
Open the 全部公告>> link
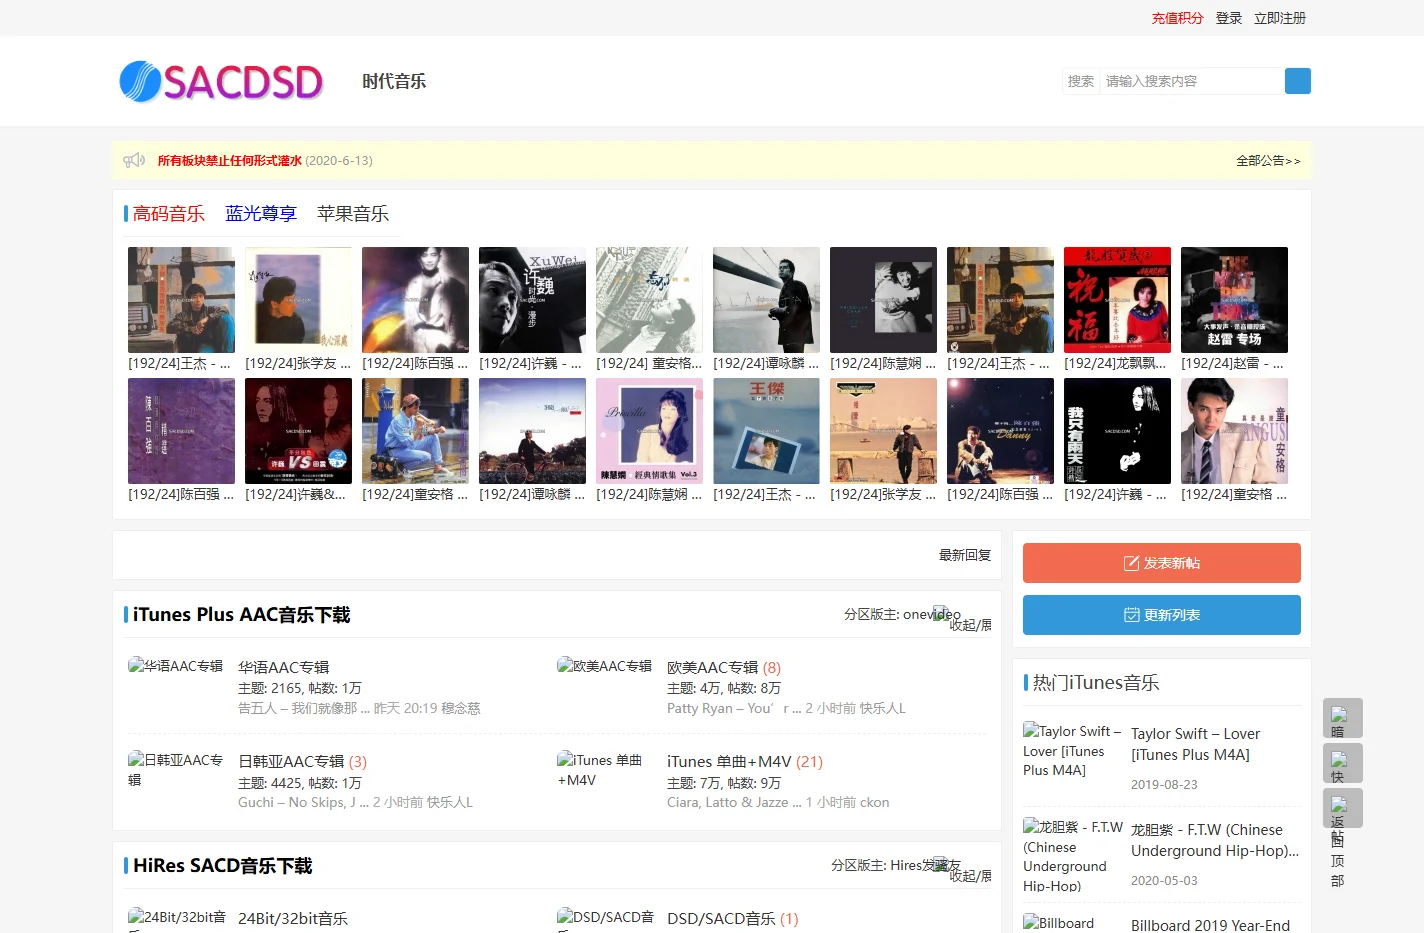pyautogui.click(x=1268, y=160)
